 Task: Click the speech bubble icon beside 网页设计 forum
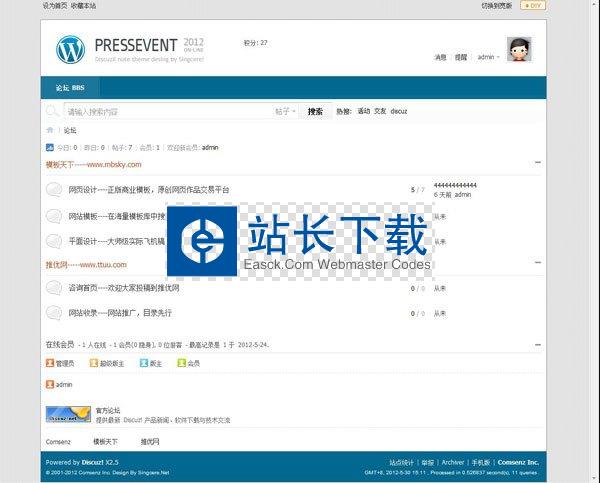[x=55, y=189]
